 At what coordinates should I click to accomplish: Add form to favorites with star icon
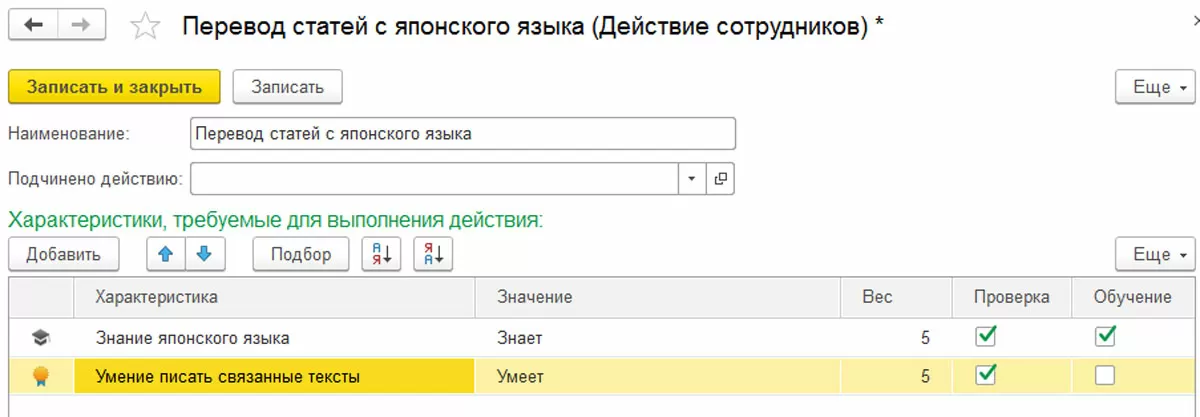click(146, 27)
